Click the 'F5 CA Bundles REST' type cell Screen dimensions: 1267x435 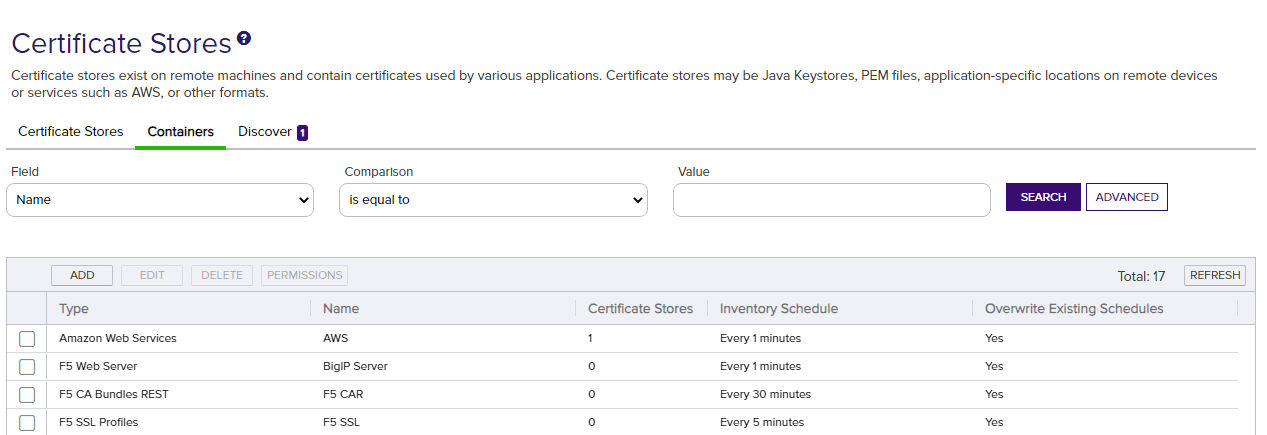(114, 394)
